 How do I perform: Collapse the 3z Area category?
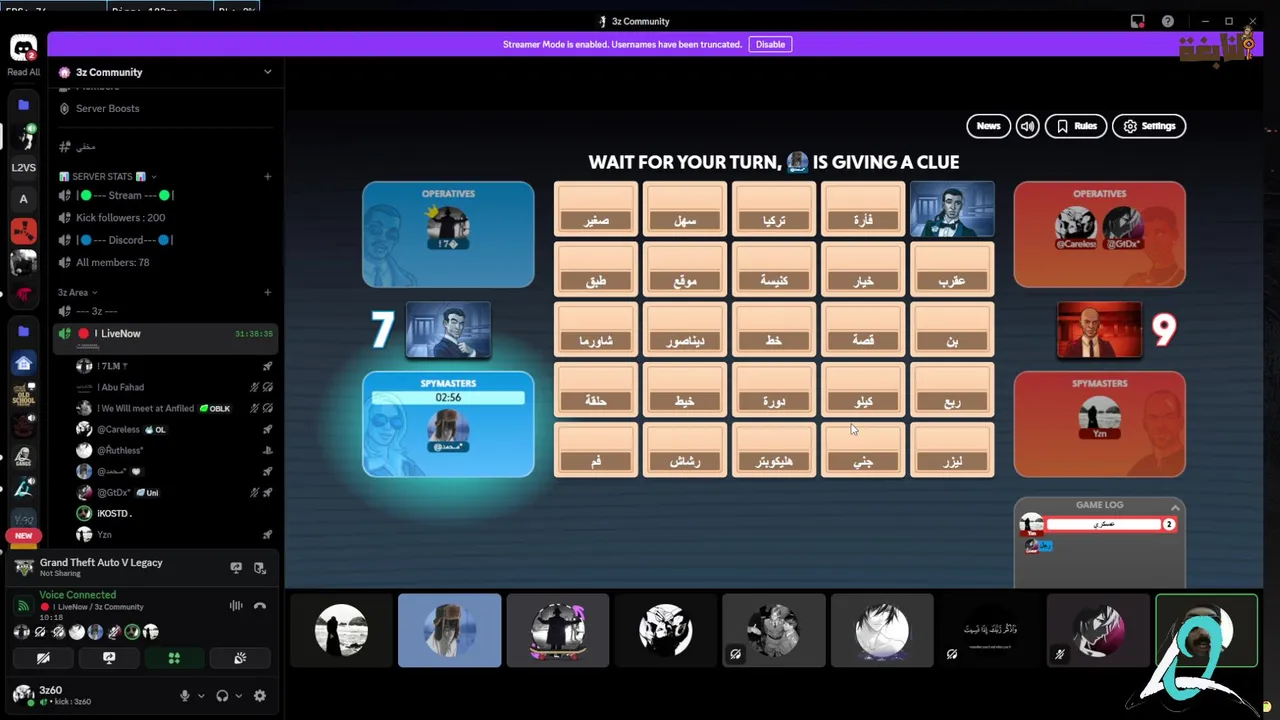point(77,292)
